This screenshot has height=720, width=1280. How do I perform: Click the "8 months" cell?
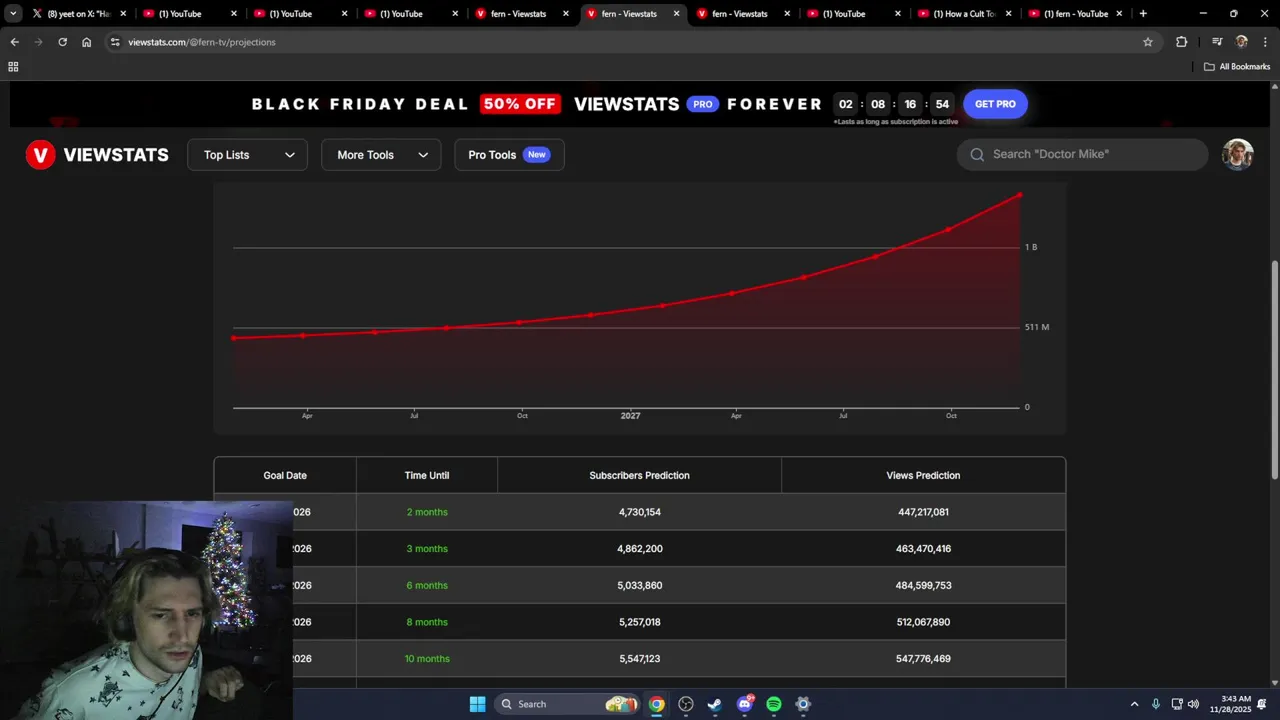(x=427, y=622)
